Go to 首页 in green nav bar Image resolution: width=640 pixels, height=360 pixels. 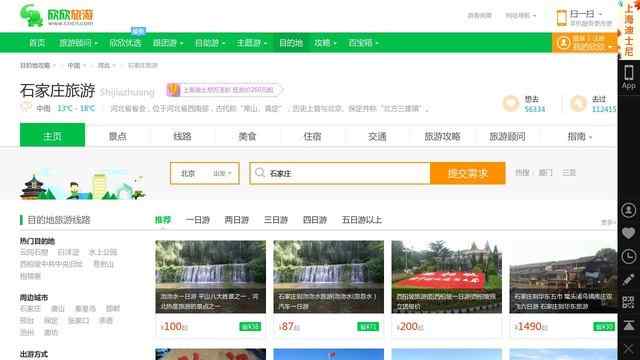(37, 43)
